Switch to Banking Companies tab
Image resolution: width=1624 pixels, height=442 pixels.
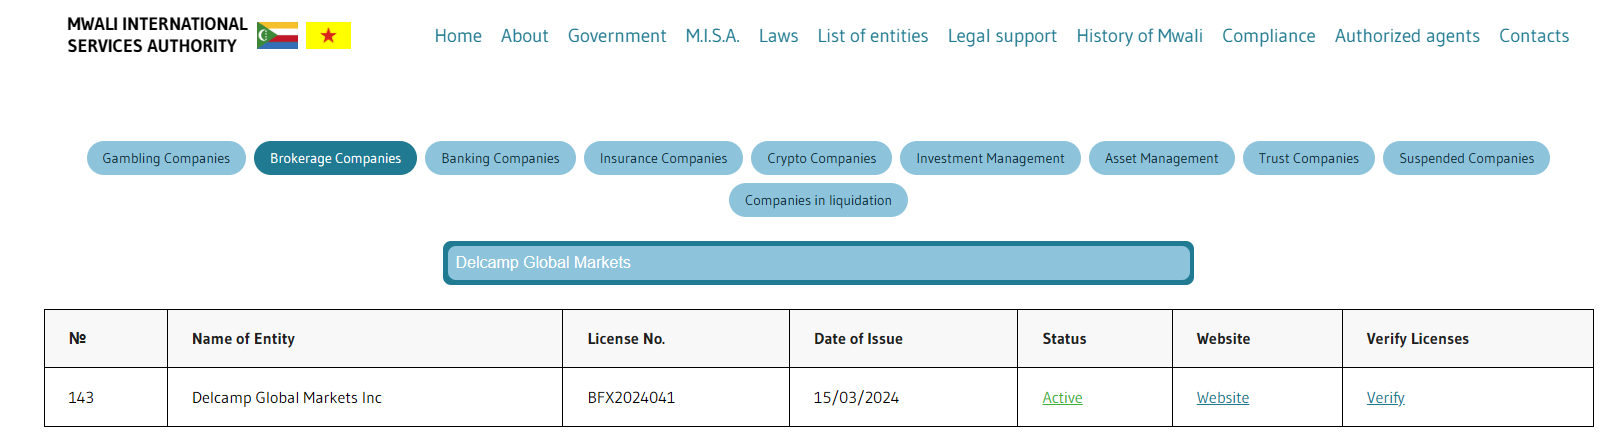click(x=500, y=158)
